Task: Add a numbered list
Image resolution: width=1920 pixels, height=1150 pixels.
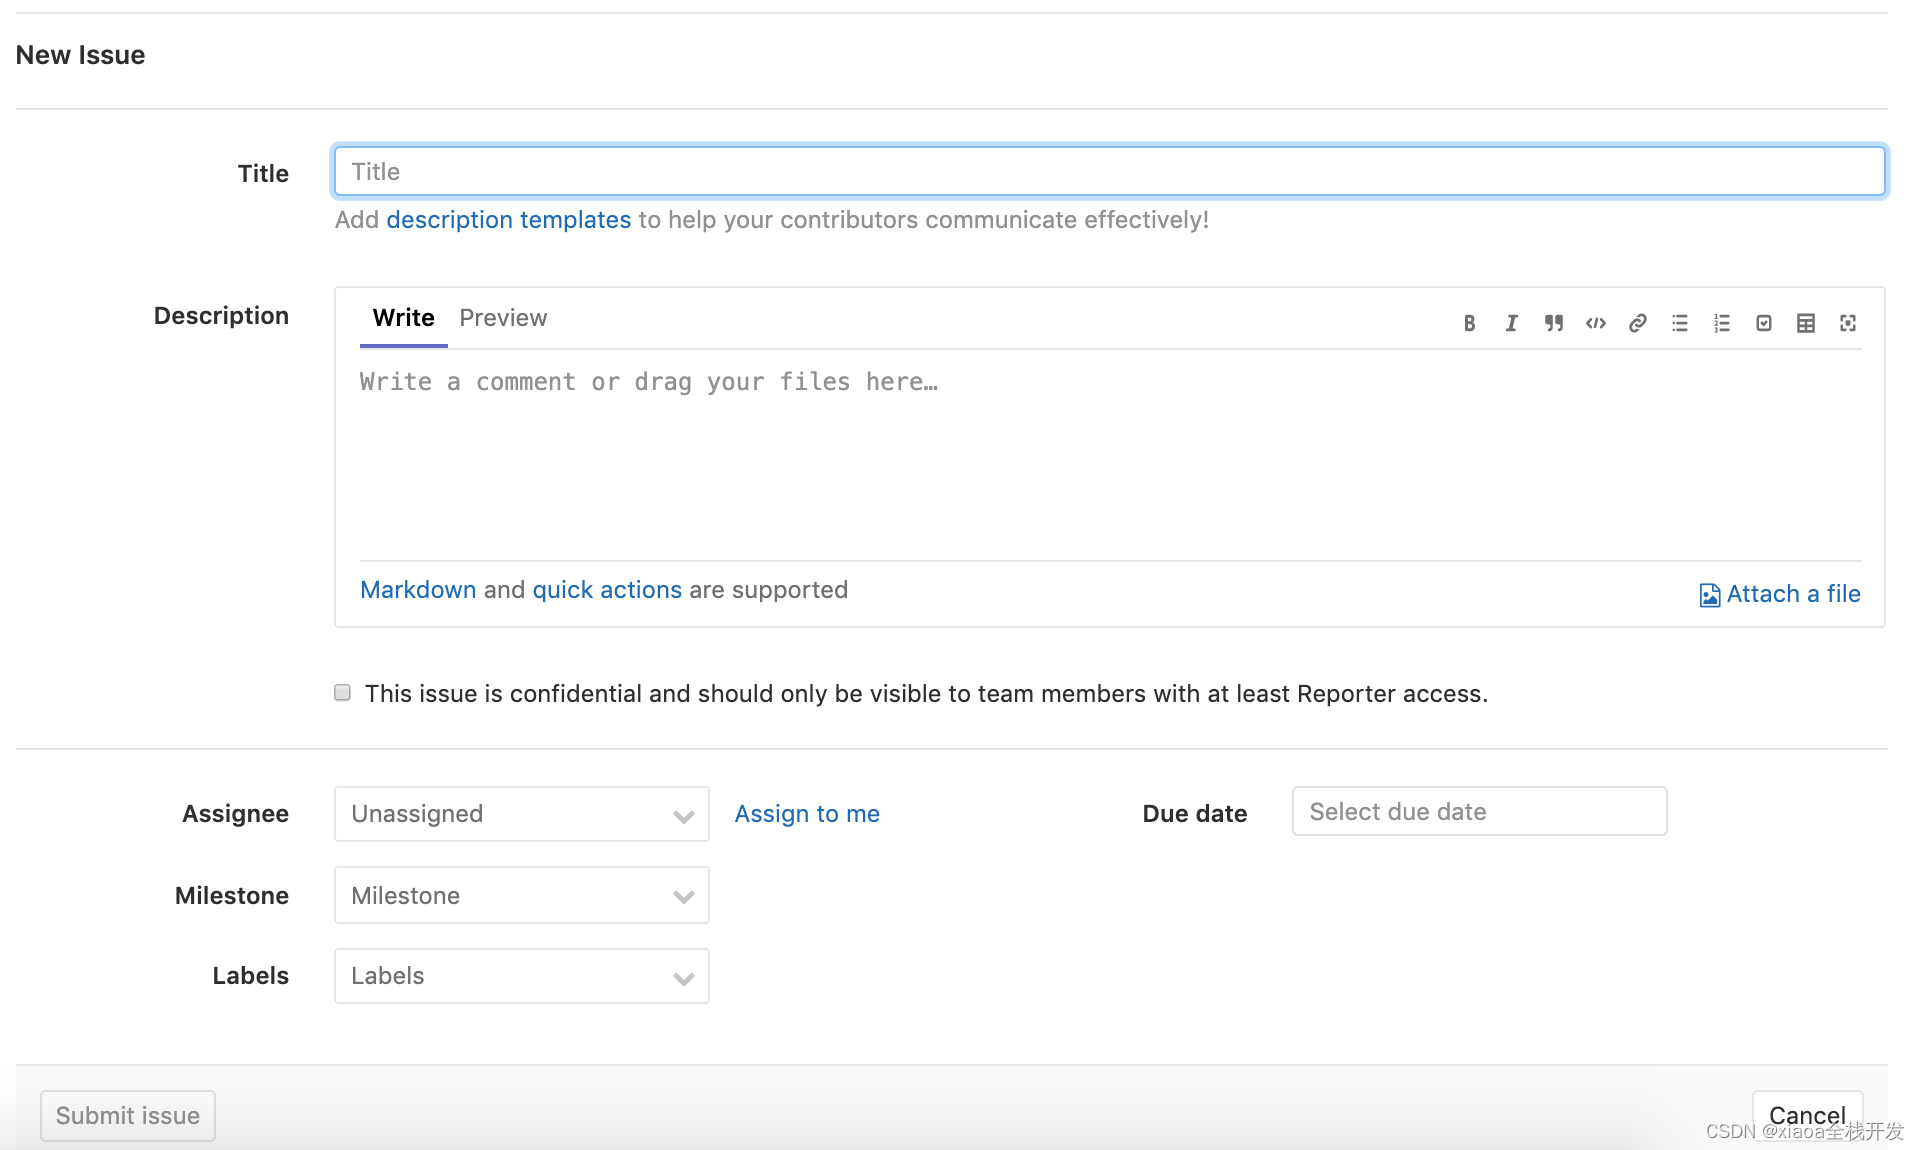Action: [1722, 323]
